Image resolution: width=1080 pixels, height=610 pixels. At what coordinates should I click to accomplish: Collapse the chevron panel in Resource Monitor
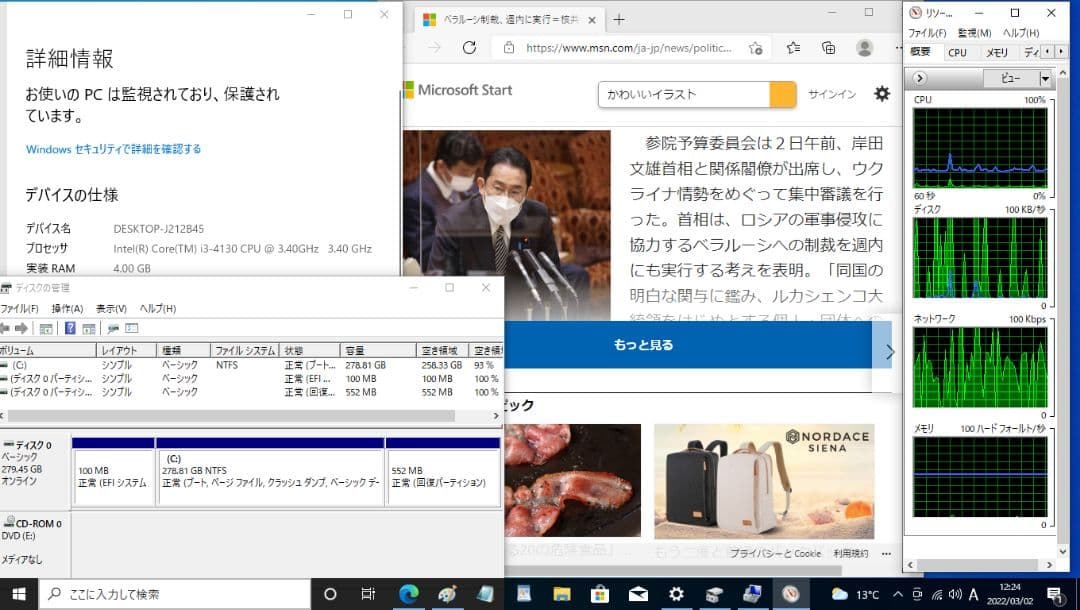pyautogui.click(x=919, y=78)
